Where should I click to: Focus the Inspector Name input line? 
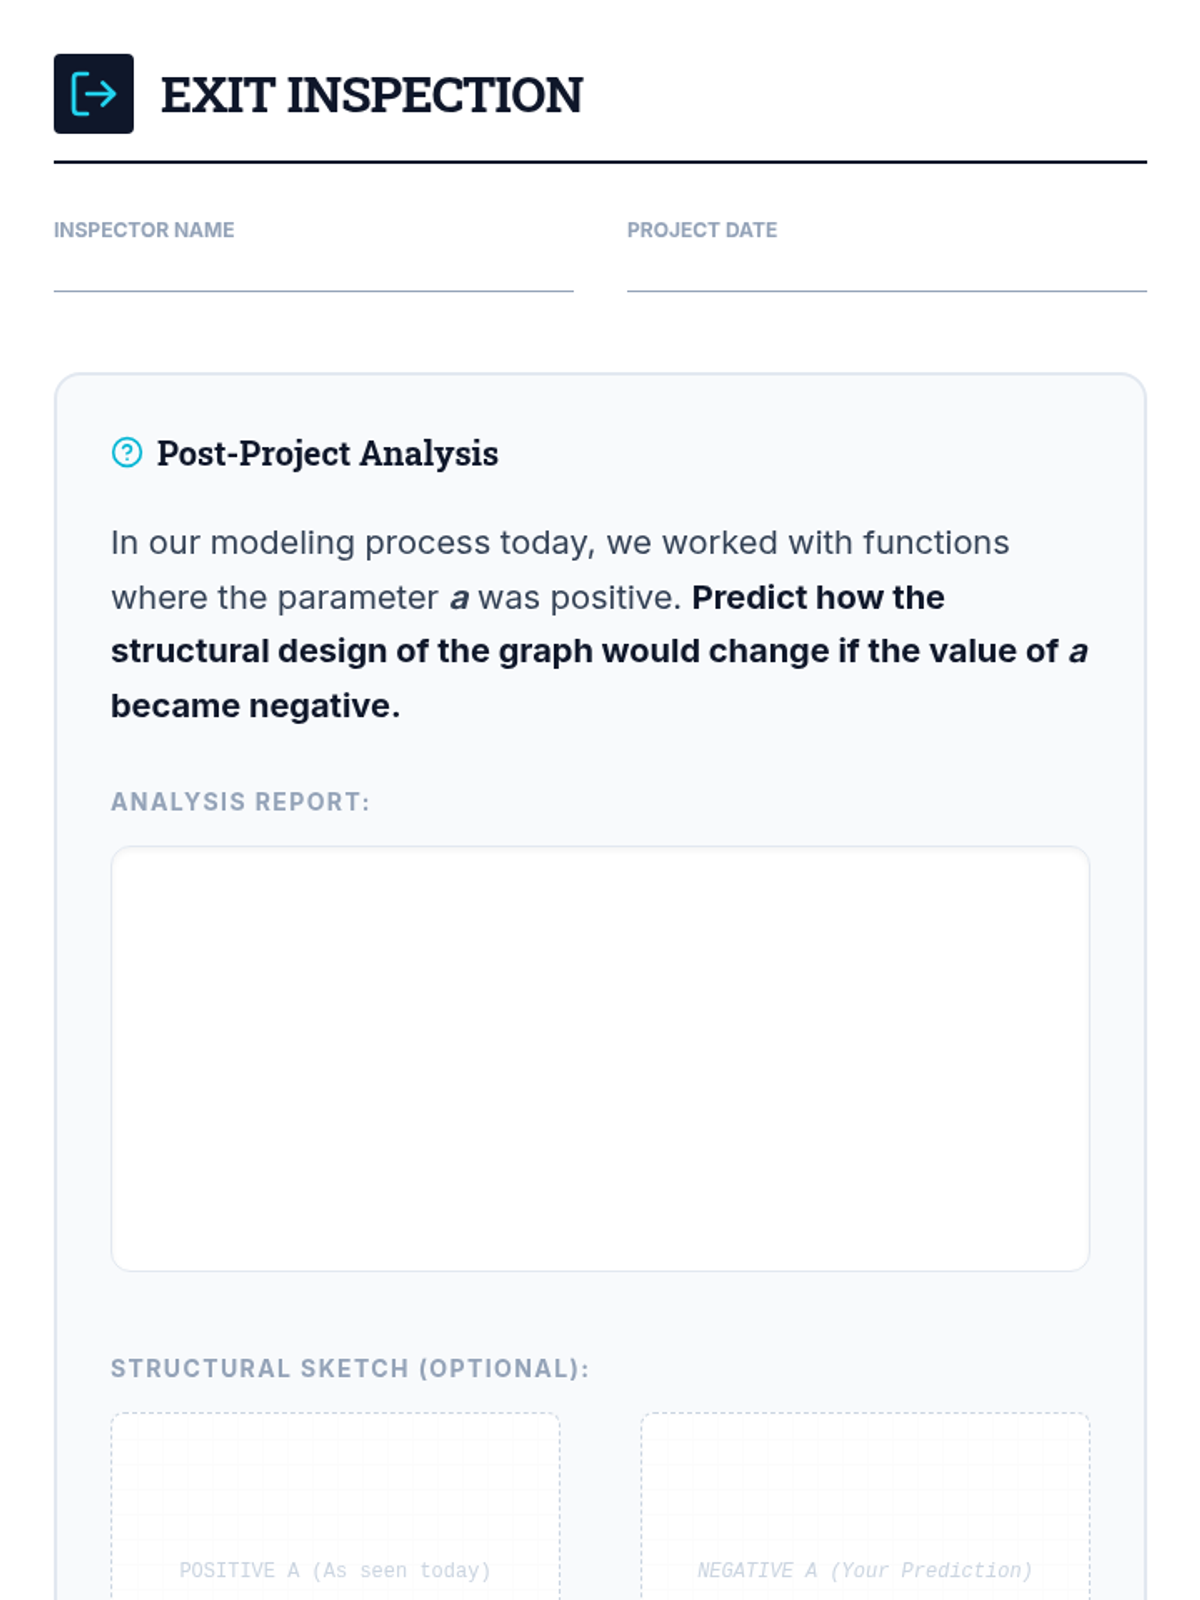[313, 272]
